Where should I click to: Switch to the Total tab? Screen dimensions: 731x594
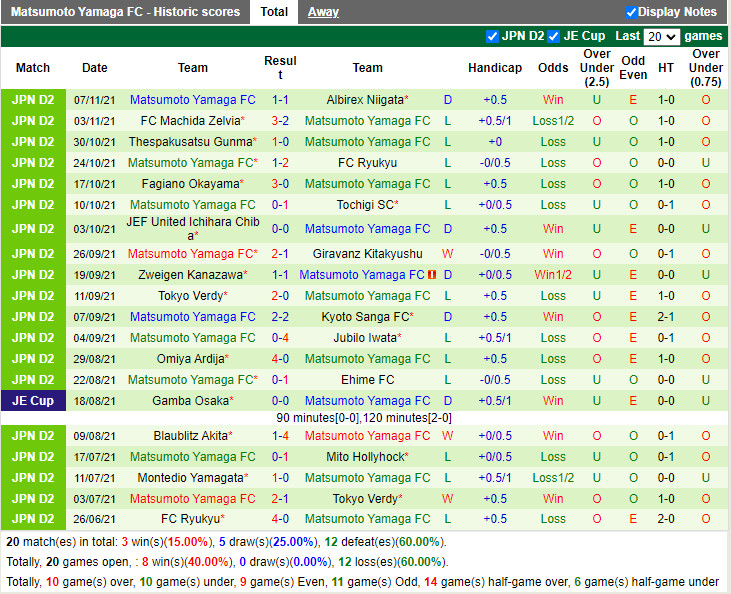coord(274,12)
